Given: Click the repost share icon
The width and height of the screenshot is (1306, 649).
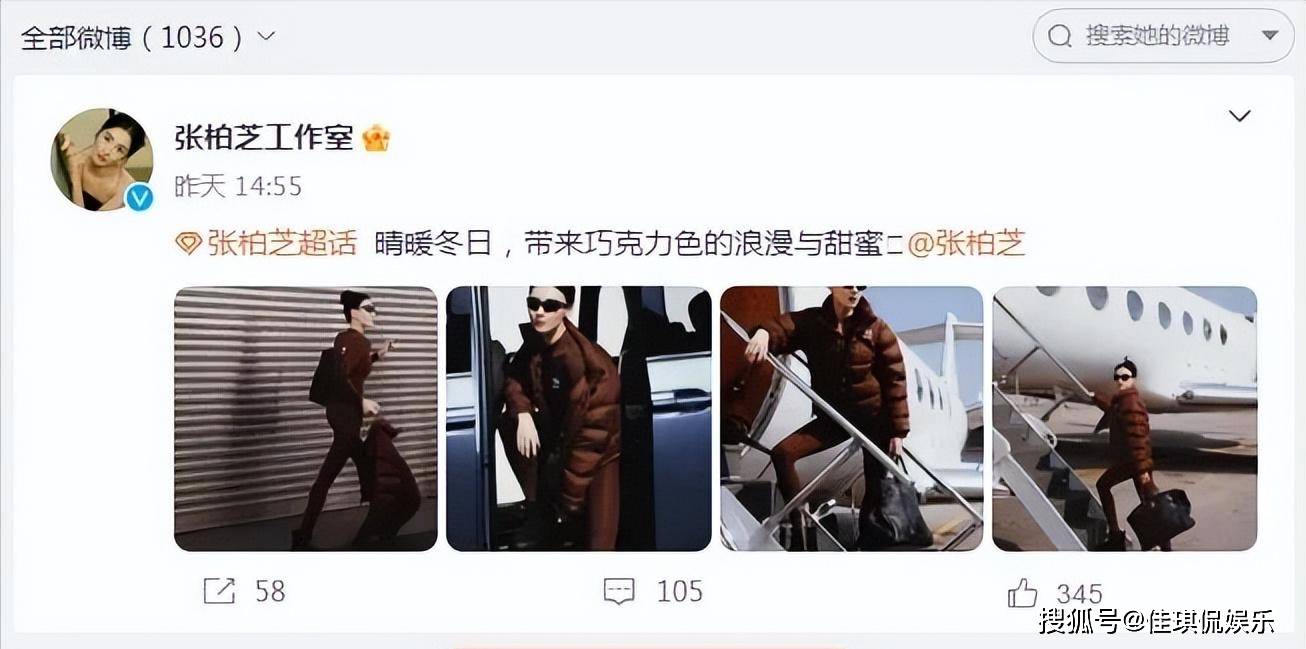Looking at the screenshot, I should (x=219, y=591).
